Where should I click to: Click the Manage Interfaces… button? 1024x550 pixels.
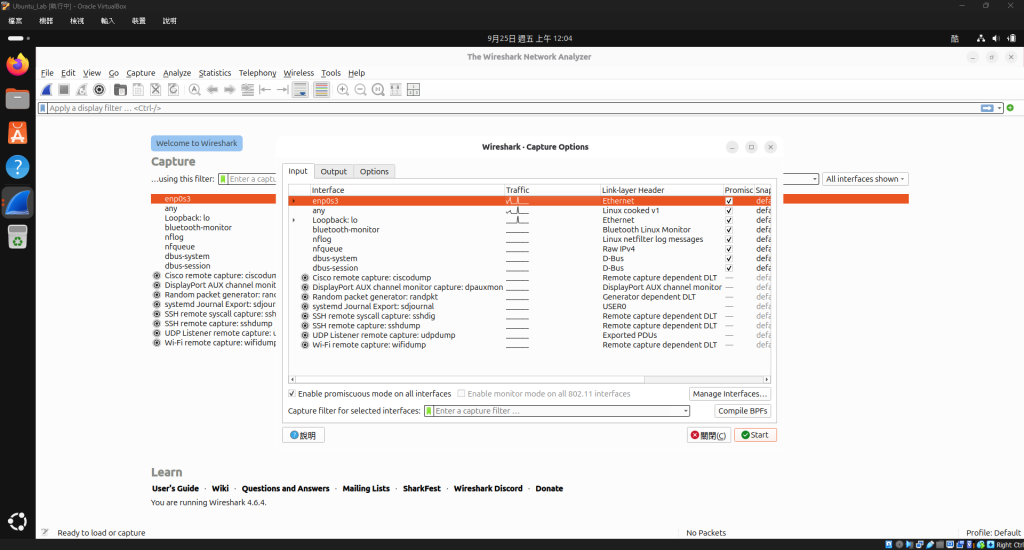tap(729, 394)
